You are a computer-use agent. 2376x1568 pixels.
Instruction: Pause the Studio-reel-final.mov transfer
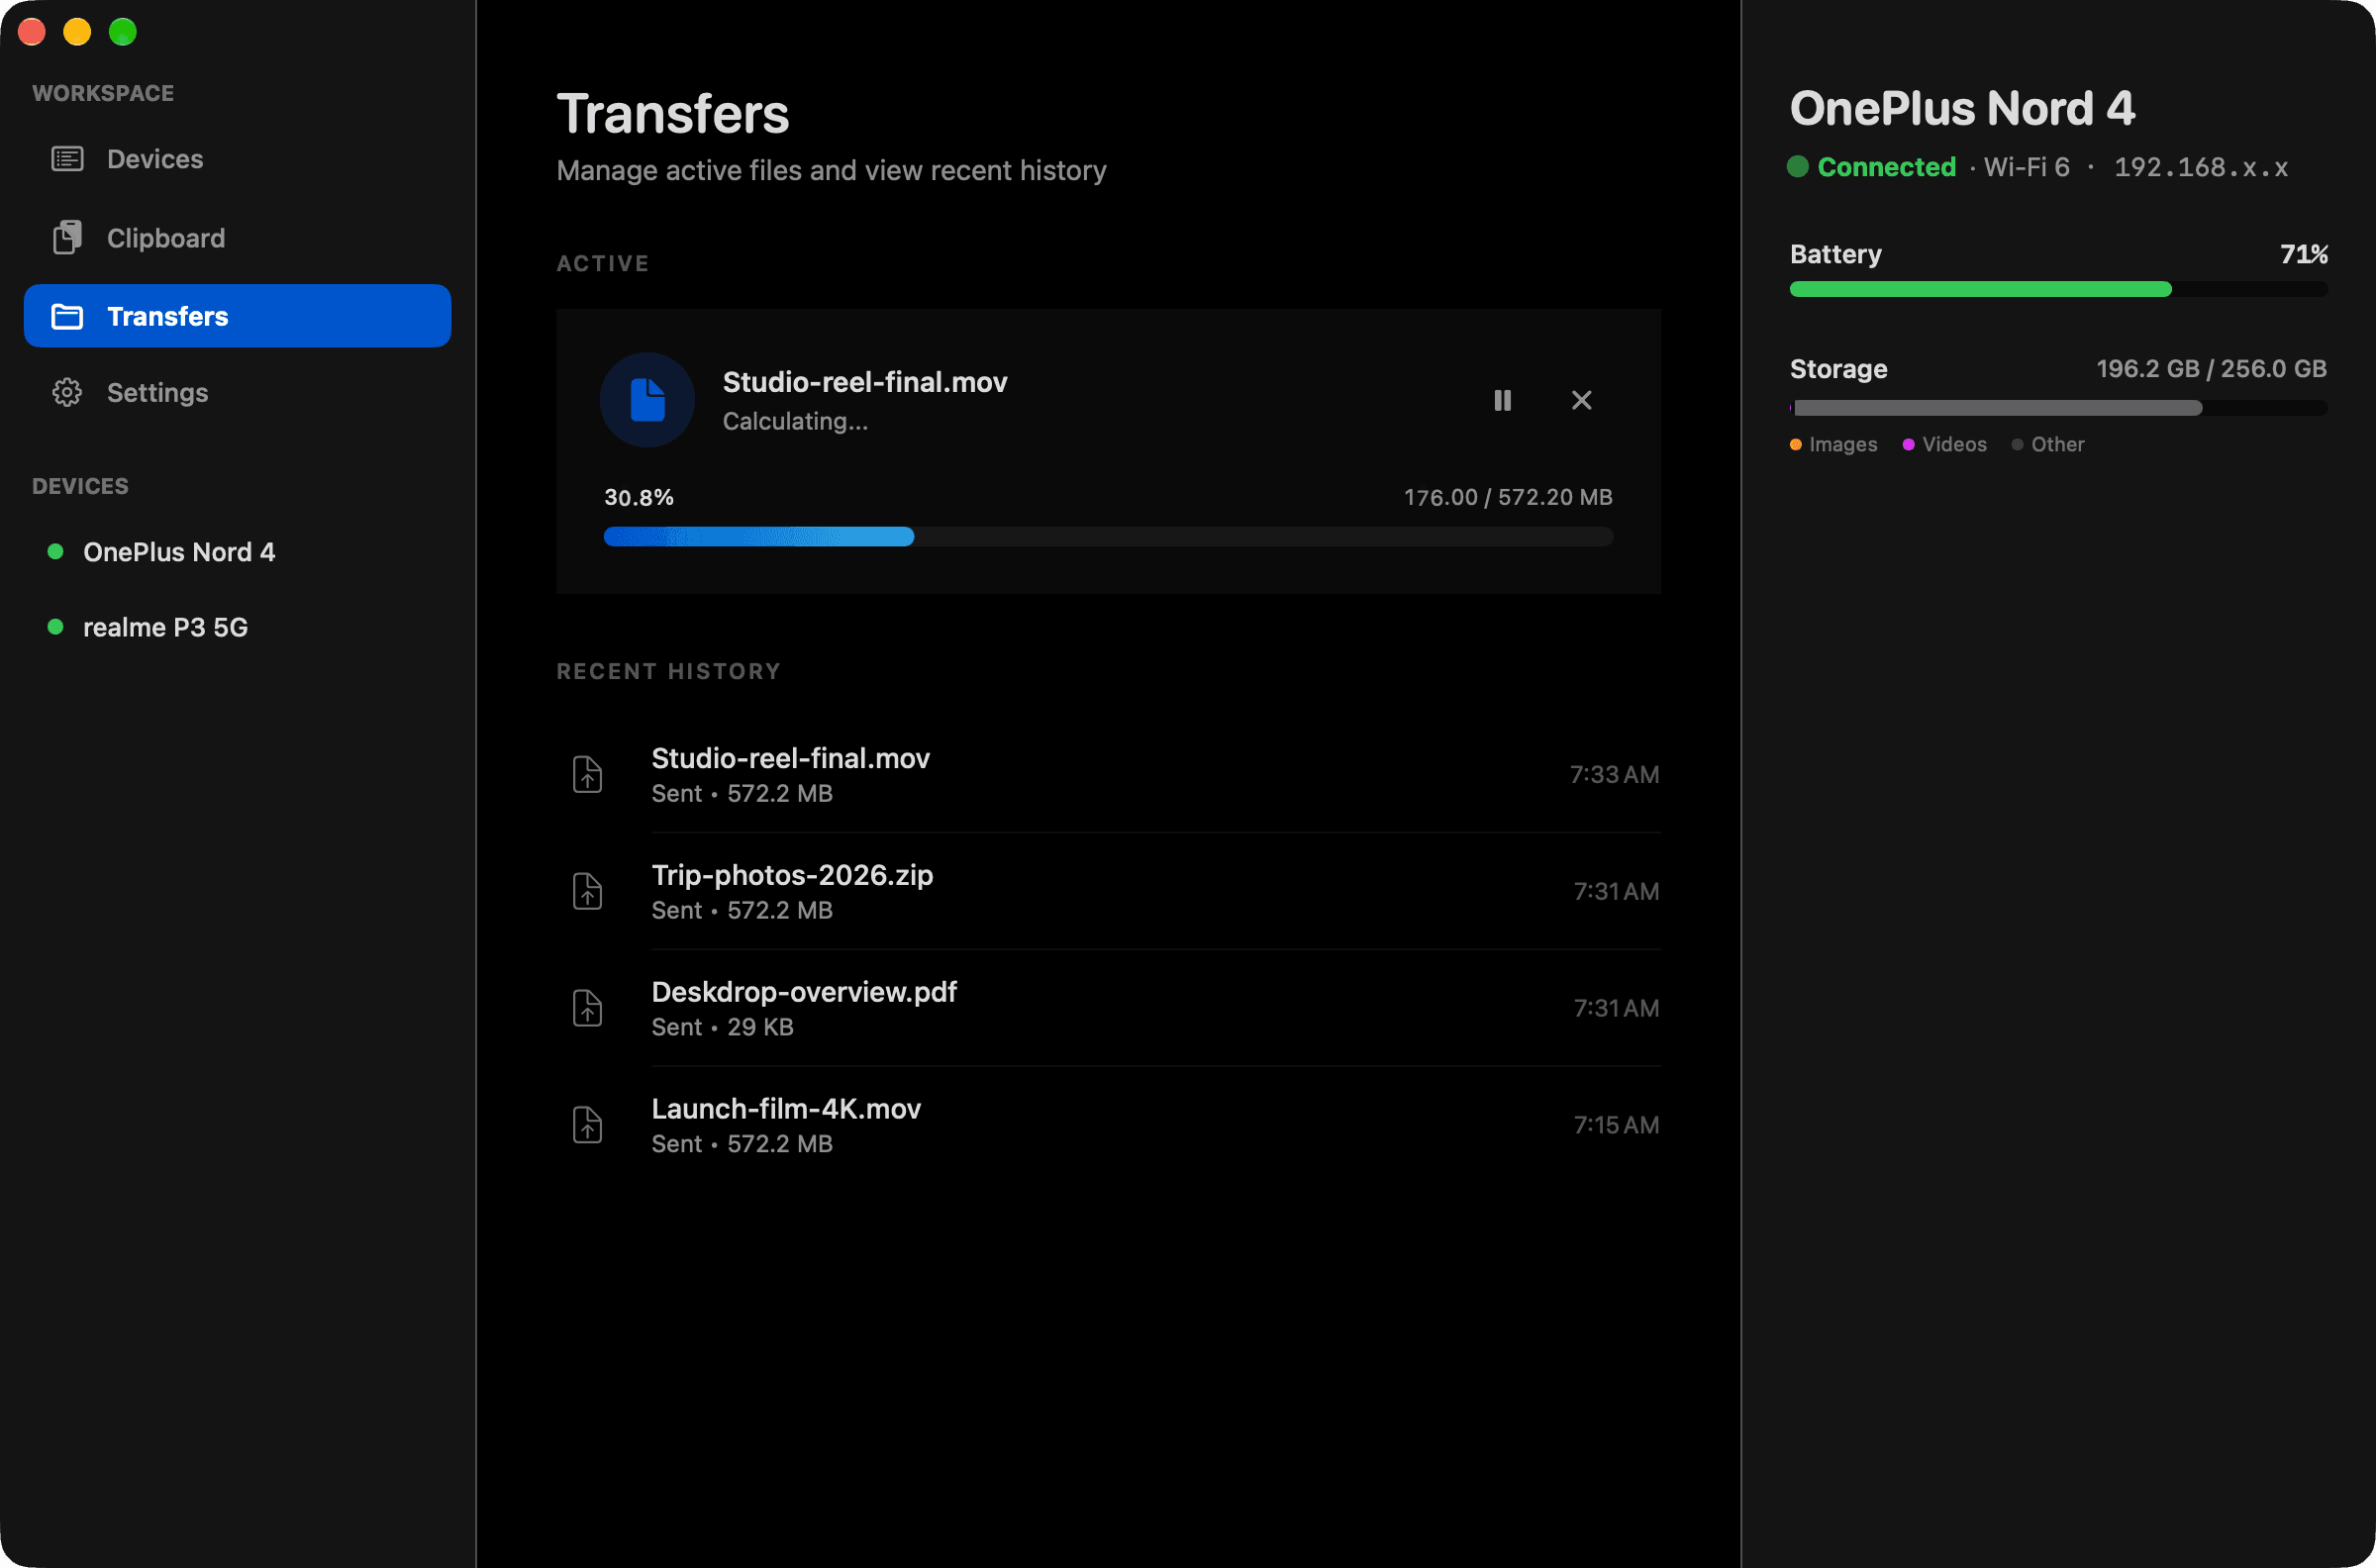[x=1502, y=400]
